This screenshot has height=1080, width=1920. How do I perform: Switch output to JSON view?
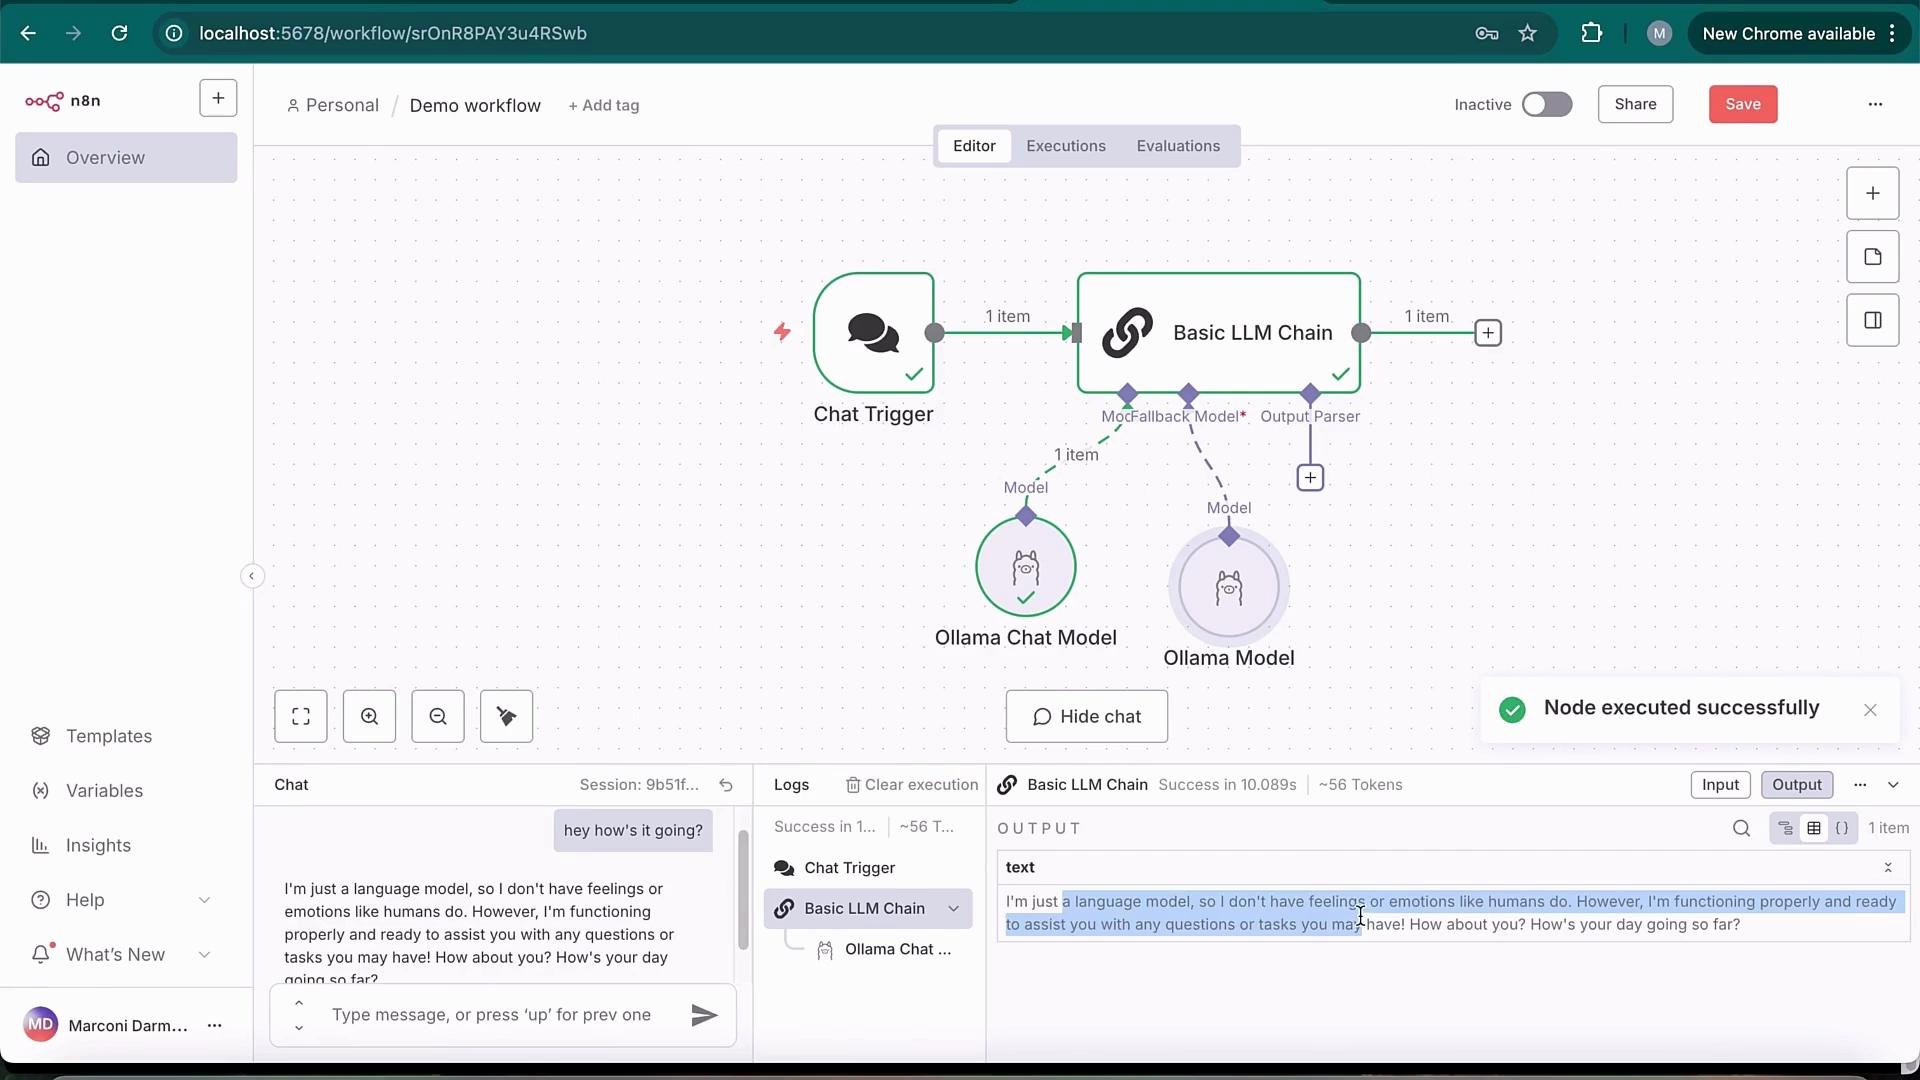[1841, 828]
